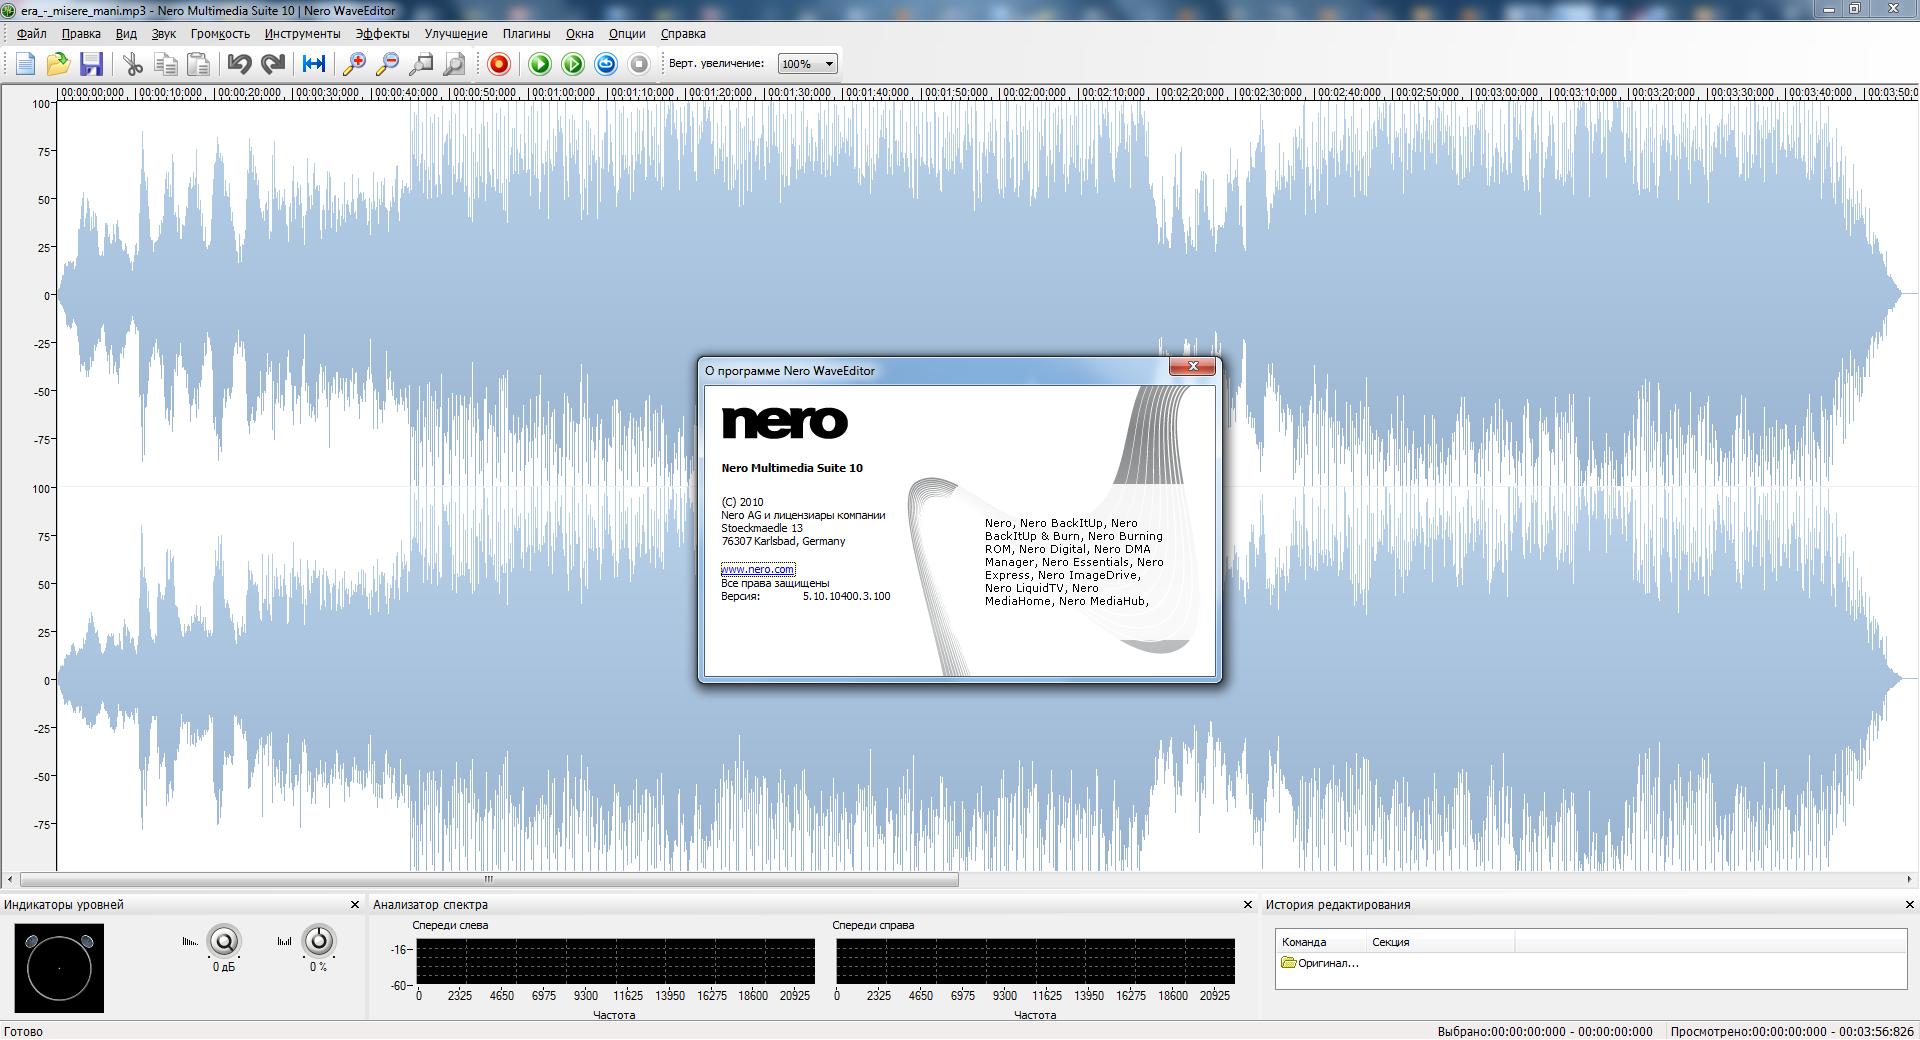Open the www.nero.com link
This screenshot has height=1040, width=1920.
[758, 569]
